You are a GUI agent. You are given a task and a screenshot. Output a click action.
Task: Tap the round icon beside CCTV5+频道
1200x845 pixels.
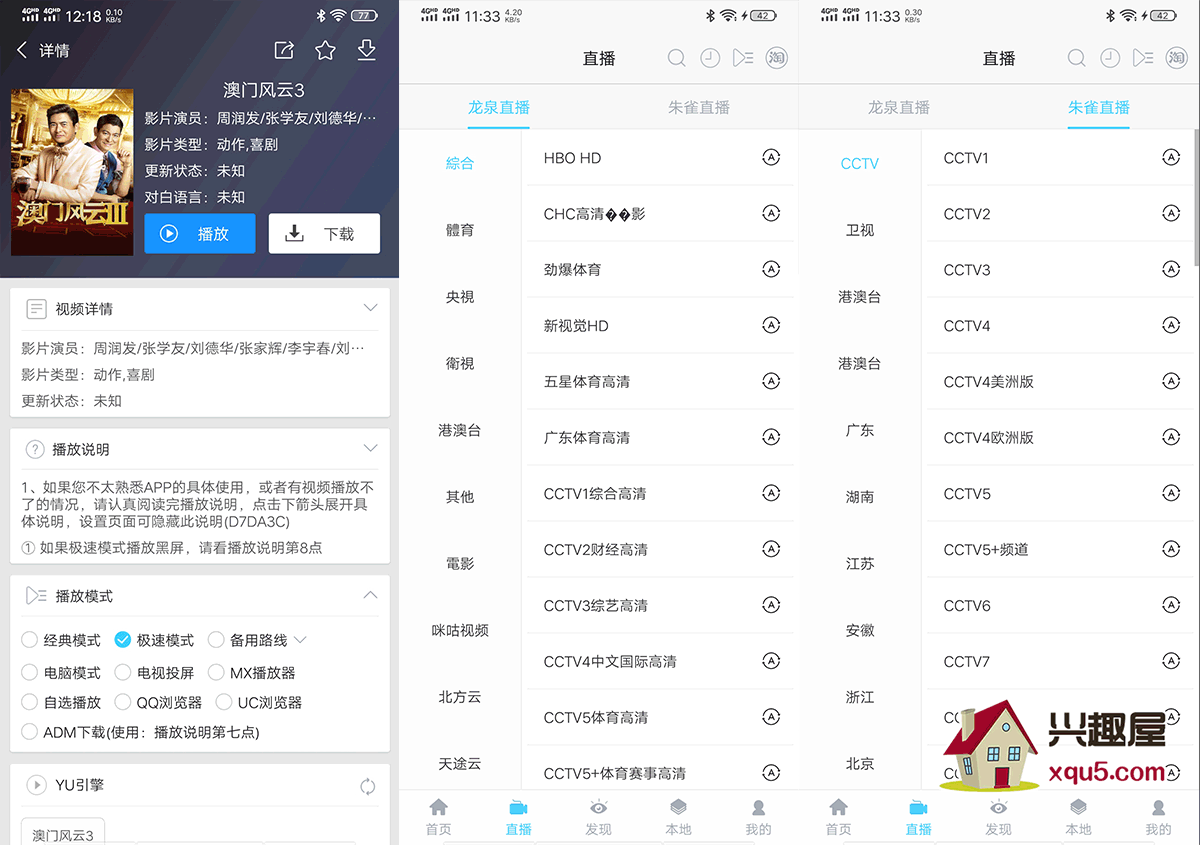[1171, 549]
